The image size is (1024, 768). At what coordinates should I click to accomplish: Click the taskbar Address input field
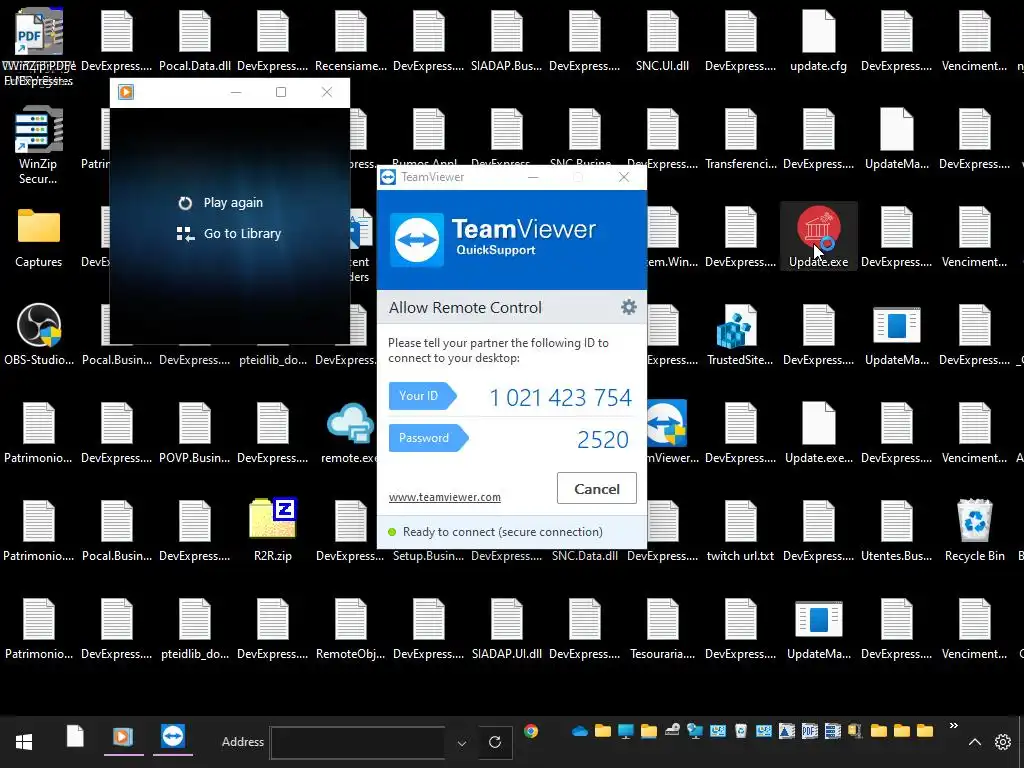358,743
